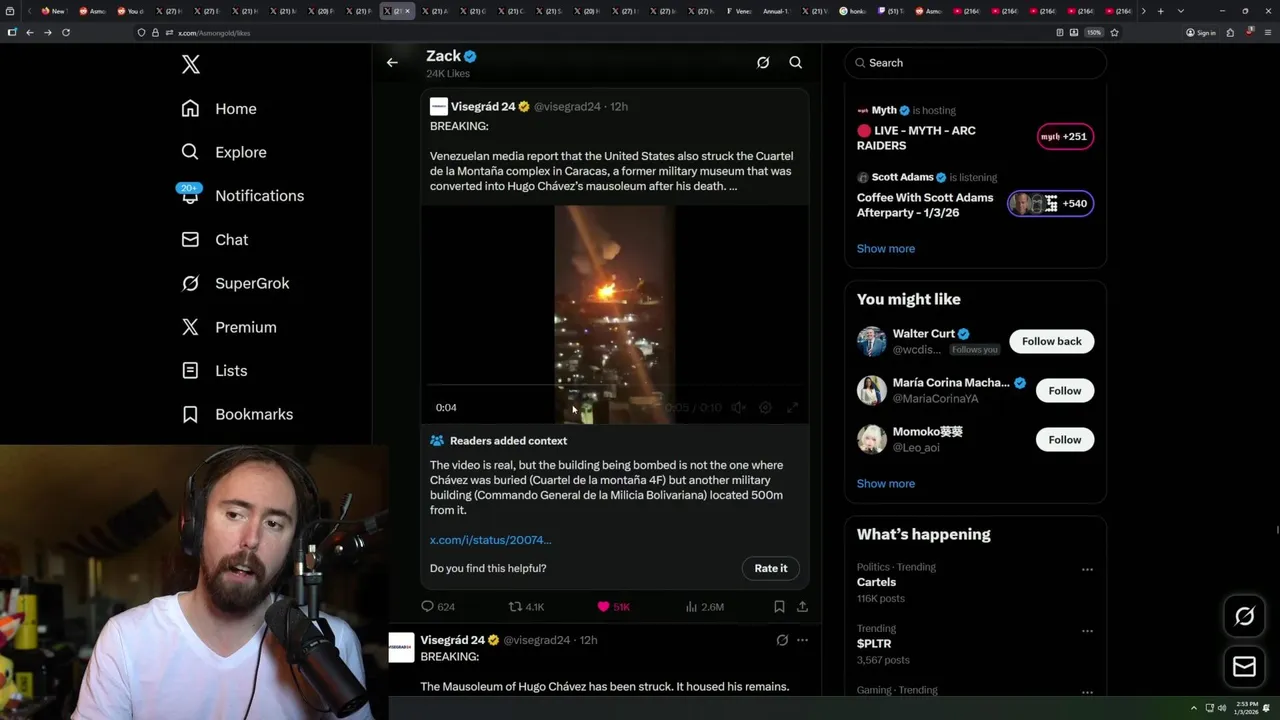Click search icon in Zack header
This screenshot has width=1280, height=720.
pyautogui.click(x=796, y=62)
